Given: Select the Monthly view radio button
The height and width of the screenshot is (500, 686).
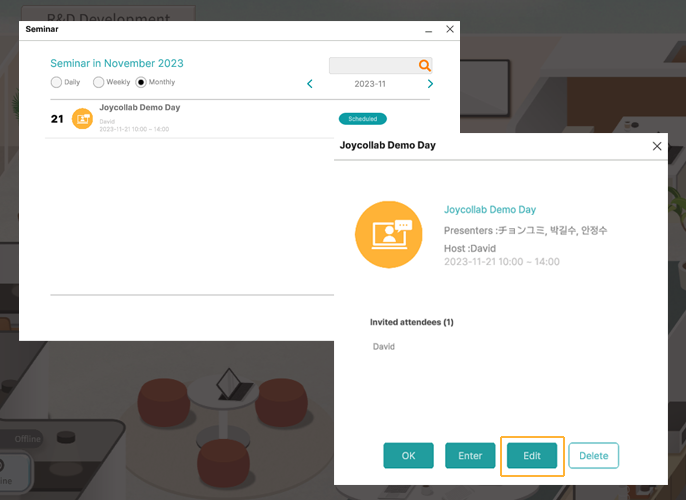Looking at the screenshot, I should click(x=141, y=82).
